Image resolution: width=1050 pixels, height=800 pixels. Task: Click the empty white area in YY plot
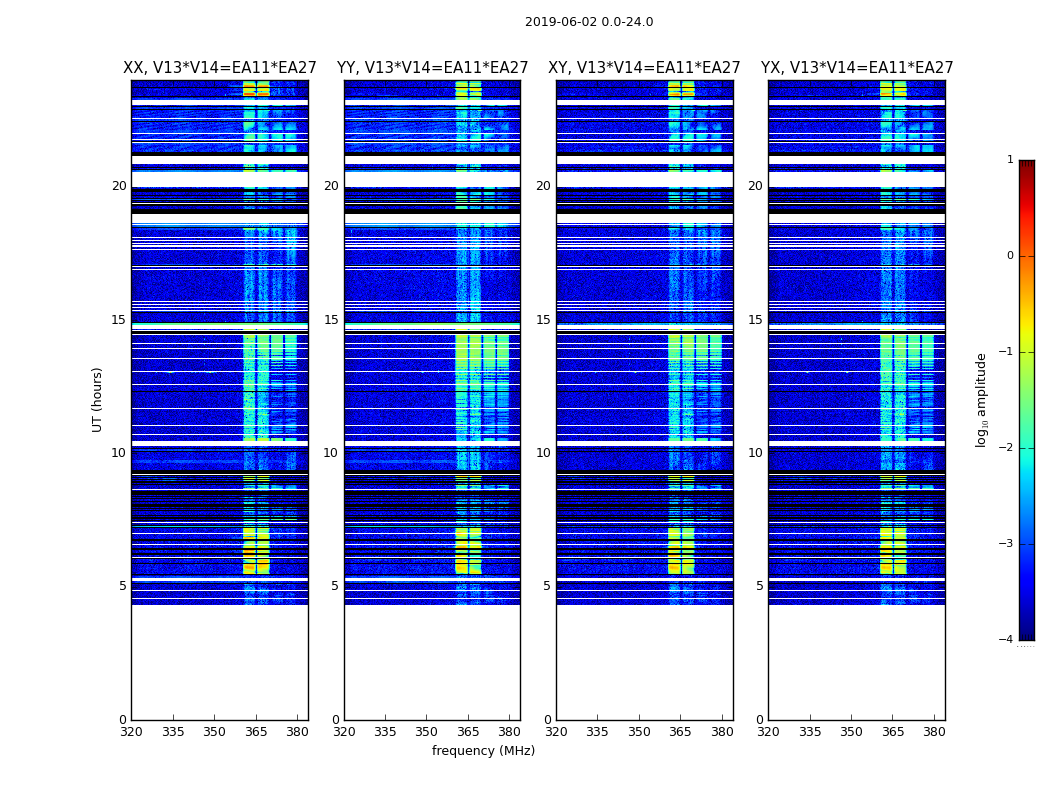pyautogui.click(x=433, y=662)
